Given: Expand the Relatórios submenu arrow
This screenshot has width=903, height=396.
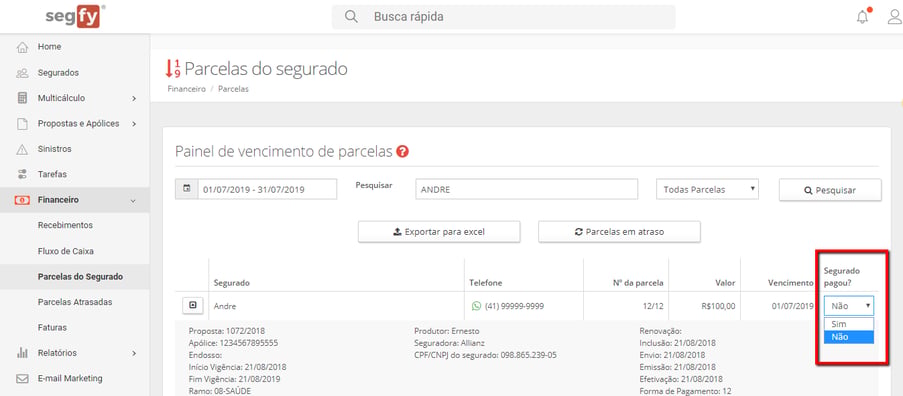Looking at the screenshot, I should (134, 353).
